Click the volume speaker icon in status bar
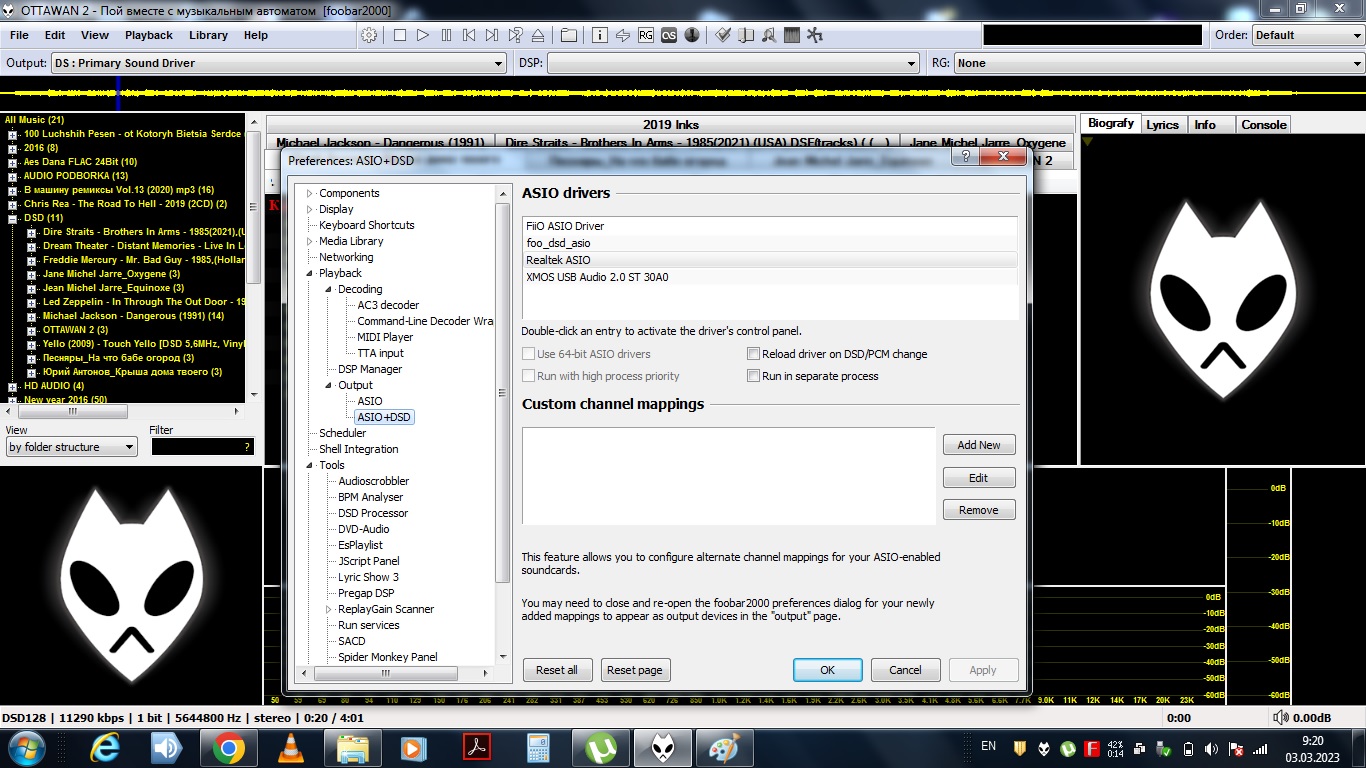This screenshot has height=768, width=1366. click(1280, 718)
